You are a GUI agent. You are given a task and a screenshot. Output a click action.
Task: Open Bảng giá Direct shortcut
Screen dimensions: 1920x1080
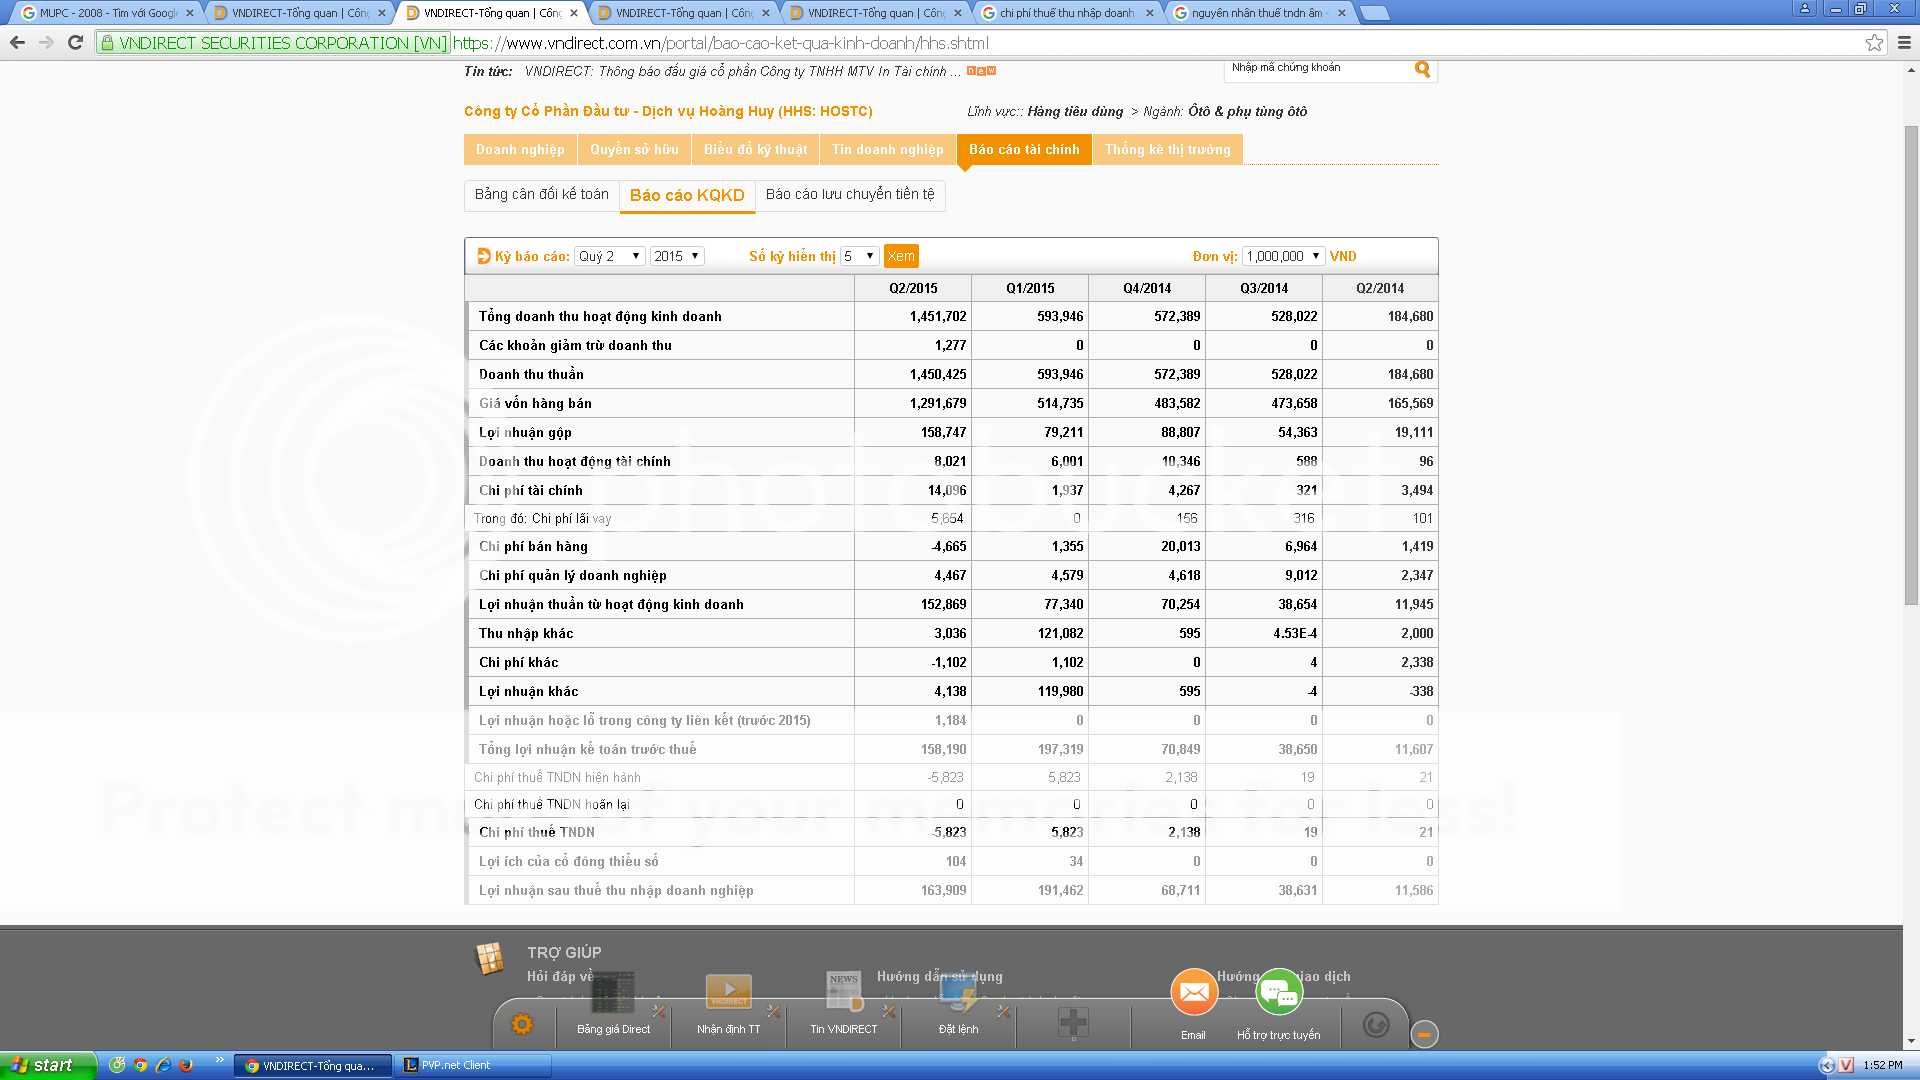click(613, 1000)
